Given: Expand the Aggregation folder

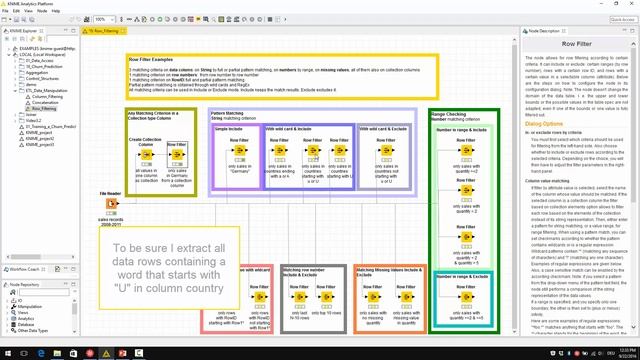Looking at the screenshot, I should (x=16, y=73).
